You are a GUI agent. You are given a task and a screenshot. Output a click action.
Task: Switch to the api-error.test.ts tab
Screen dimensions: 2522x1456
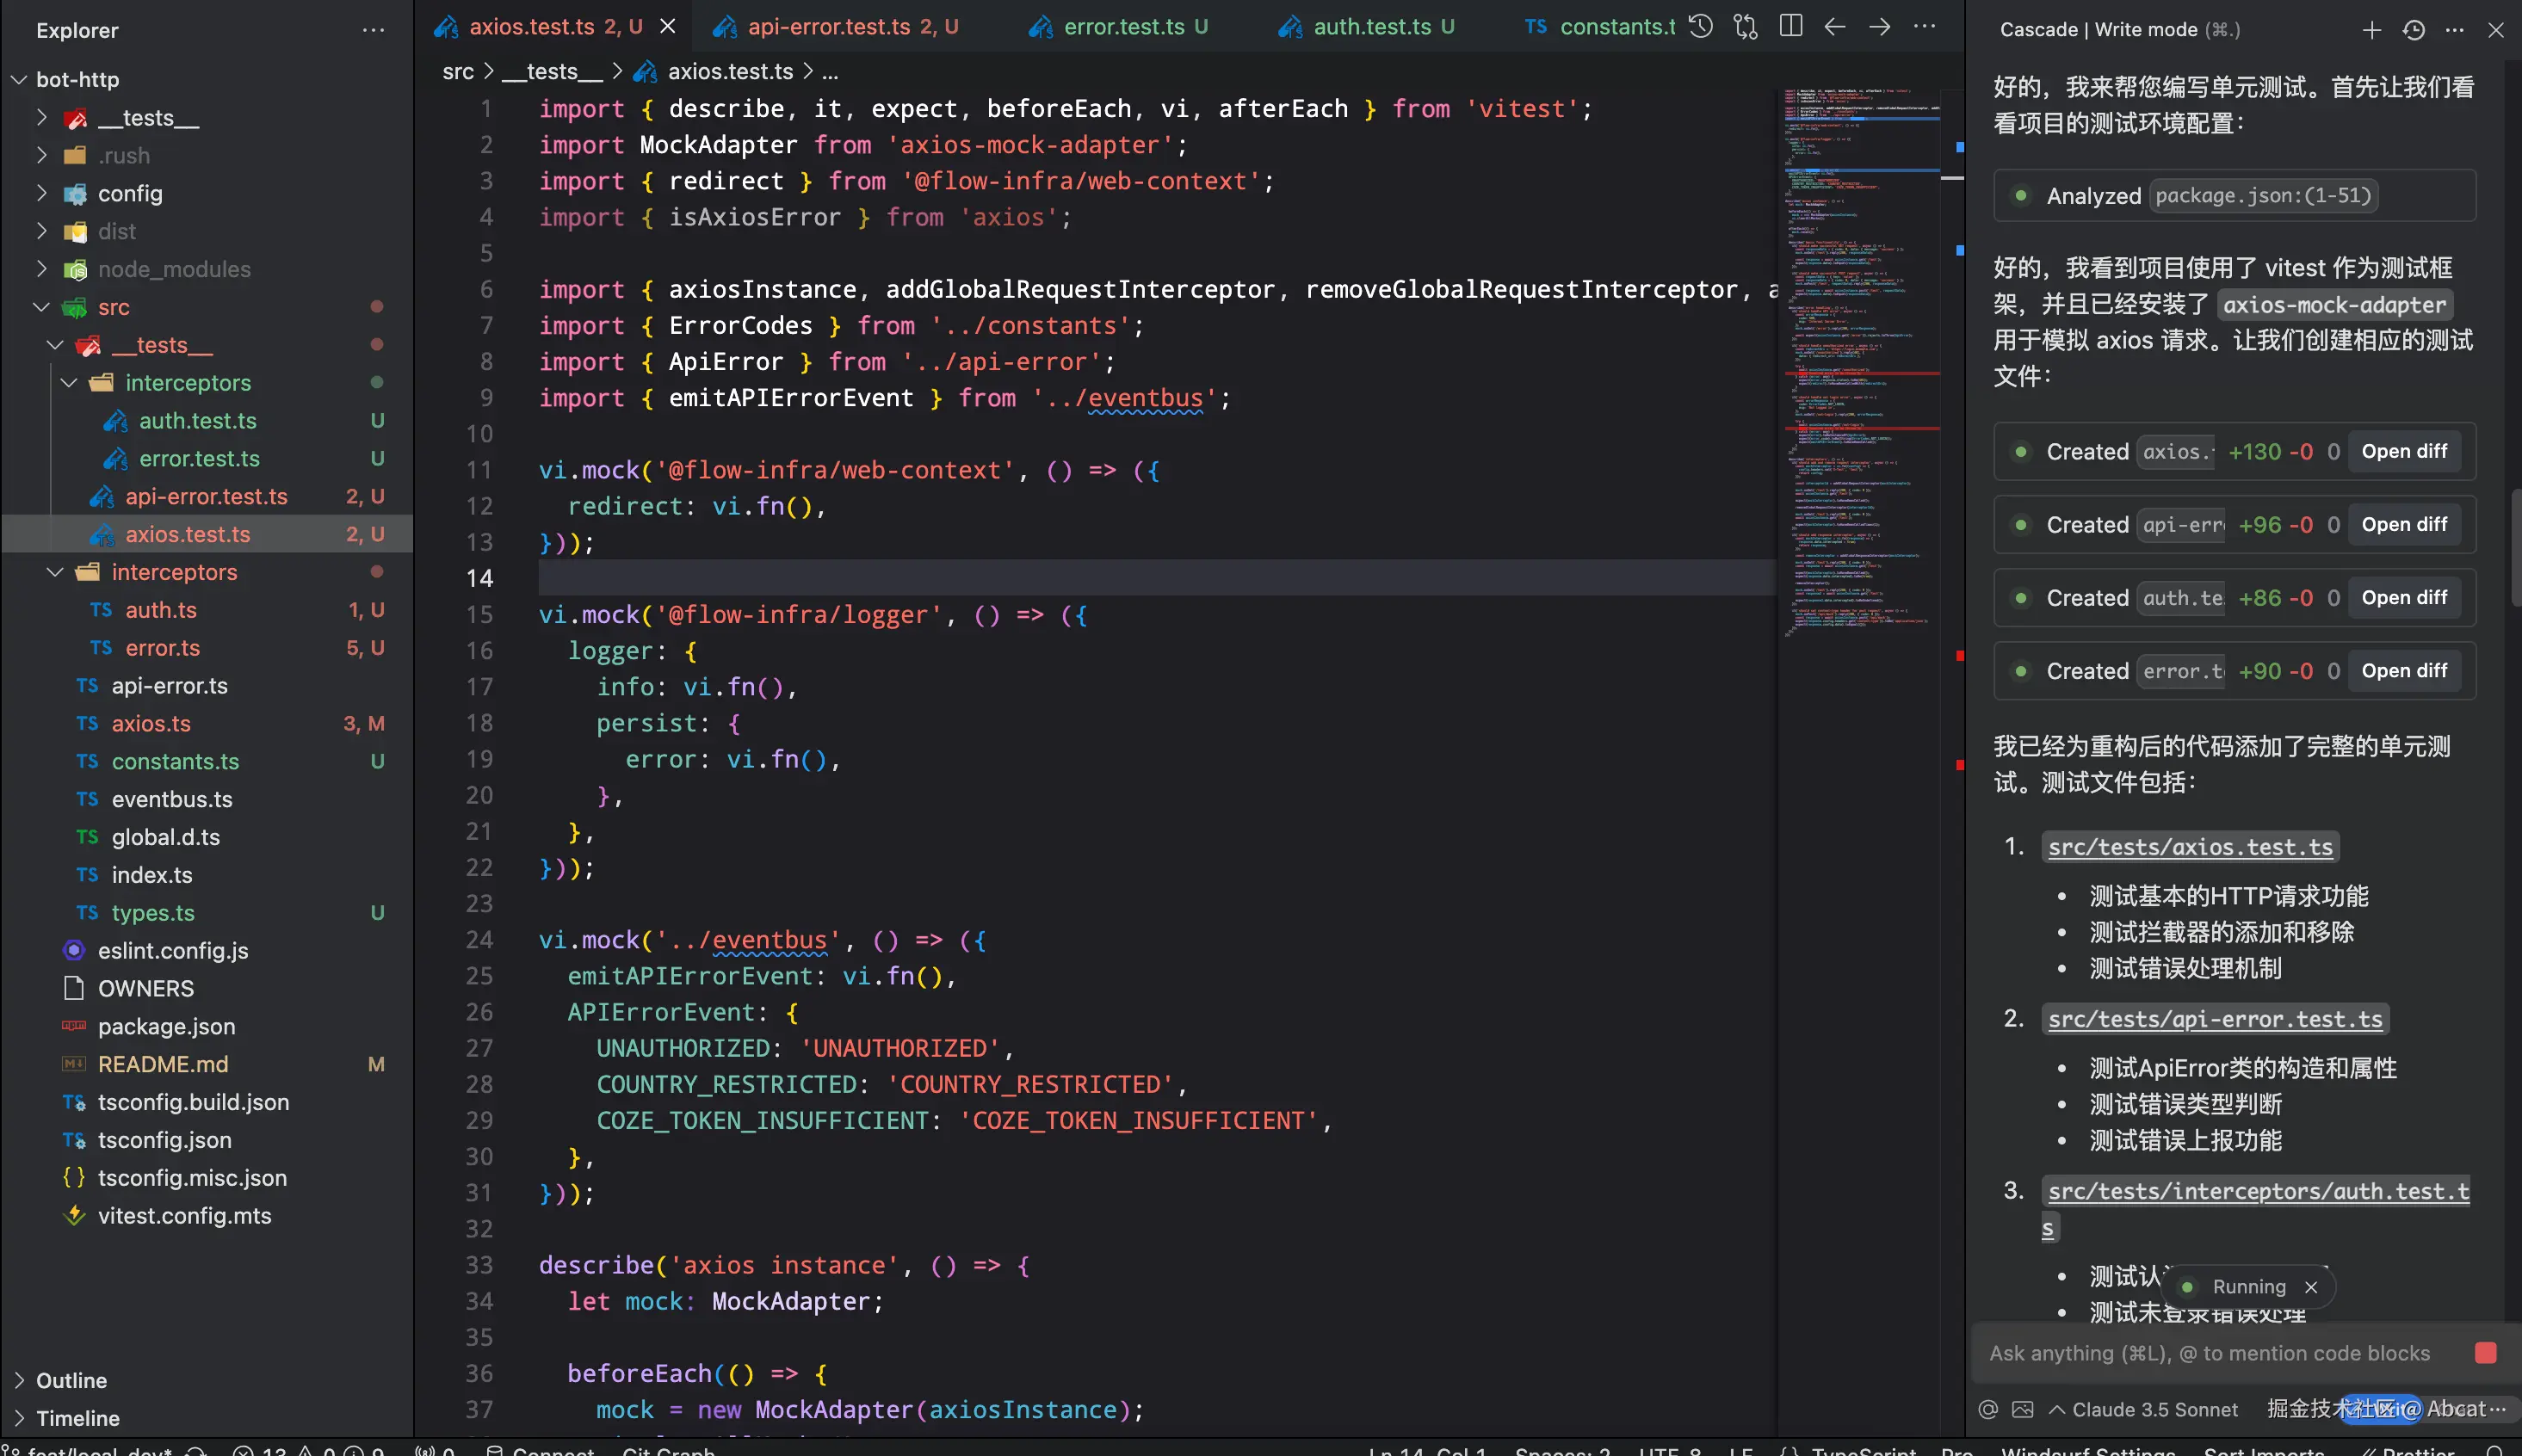coord(830,27)
